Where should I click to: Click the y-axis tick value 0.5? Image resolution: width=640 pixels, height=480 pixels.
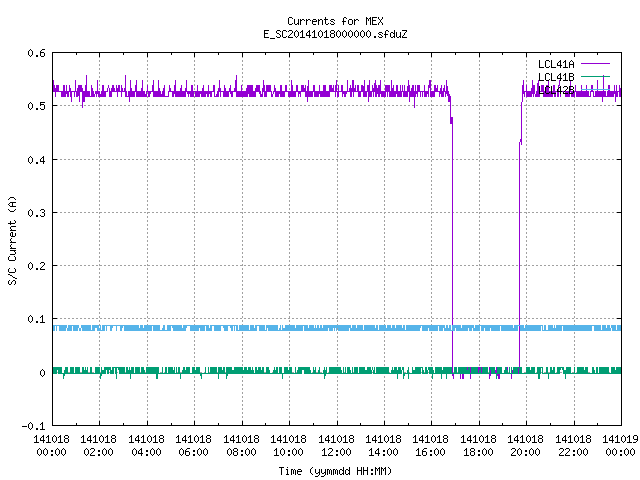point(36,106)
